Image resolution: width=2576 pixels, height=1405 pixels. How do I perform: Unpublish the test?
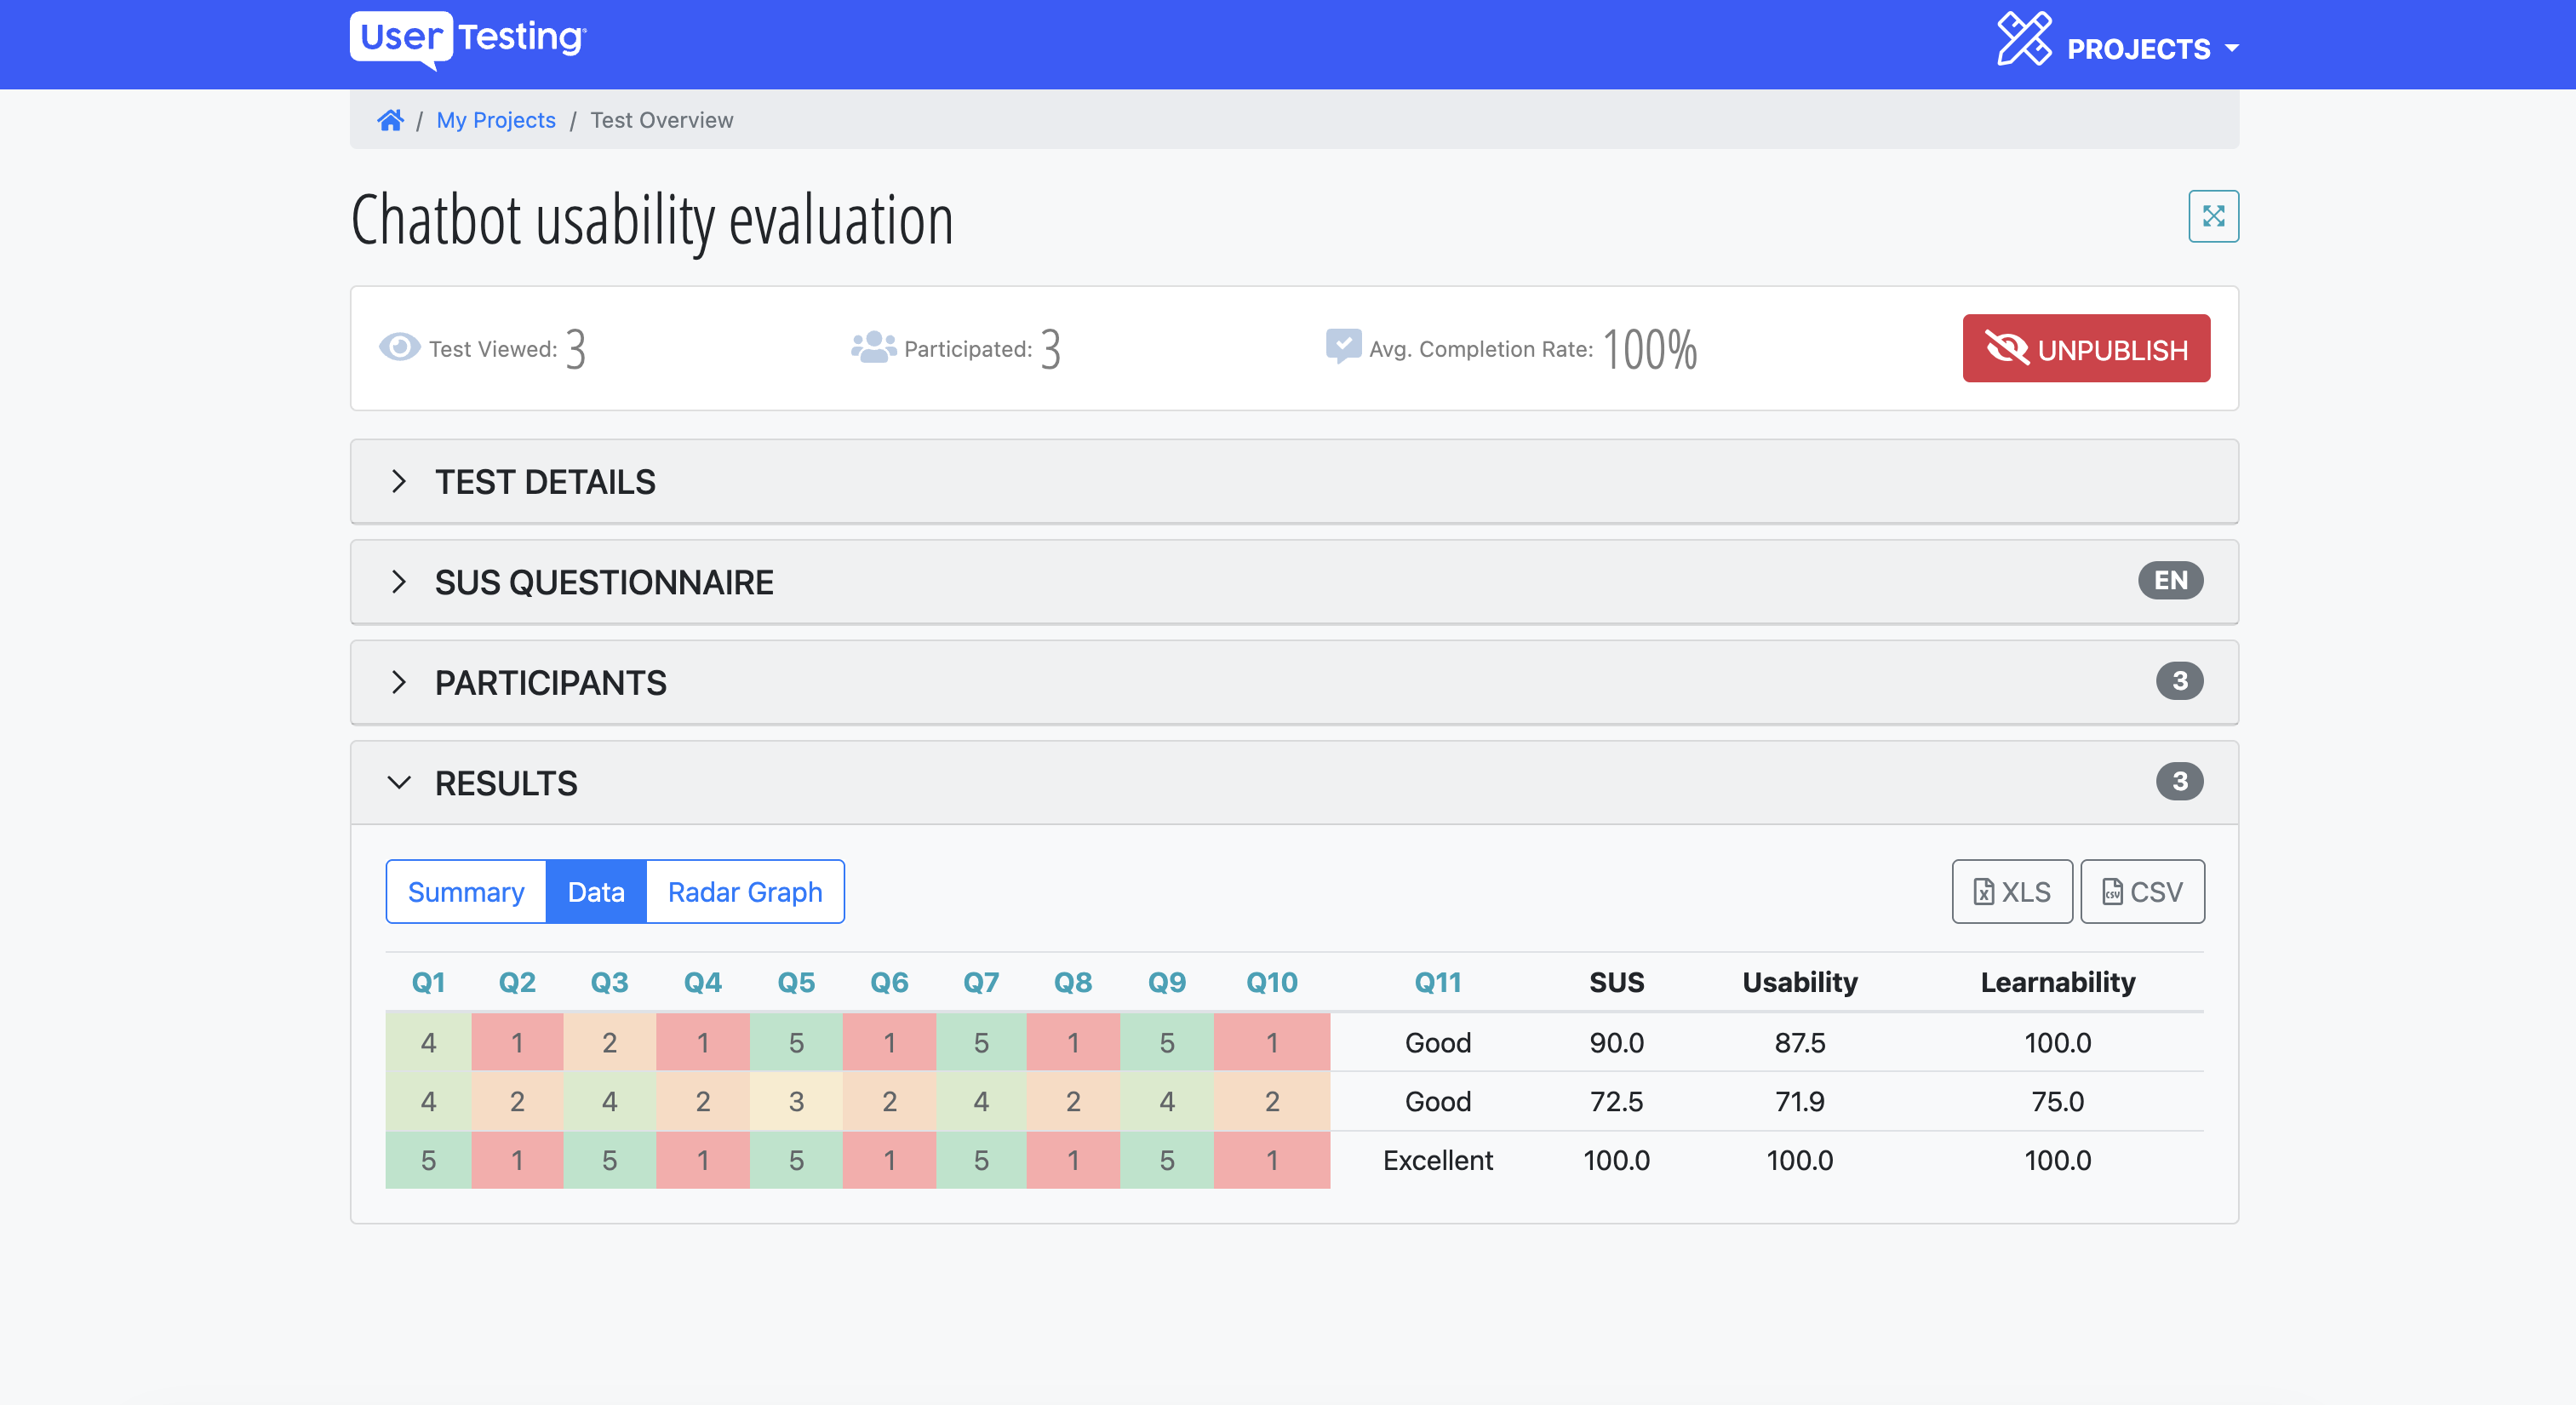2086,348
